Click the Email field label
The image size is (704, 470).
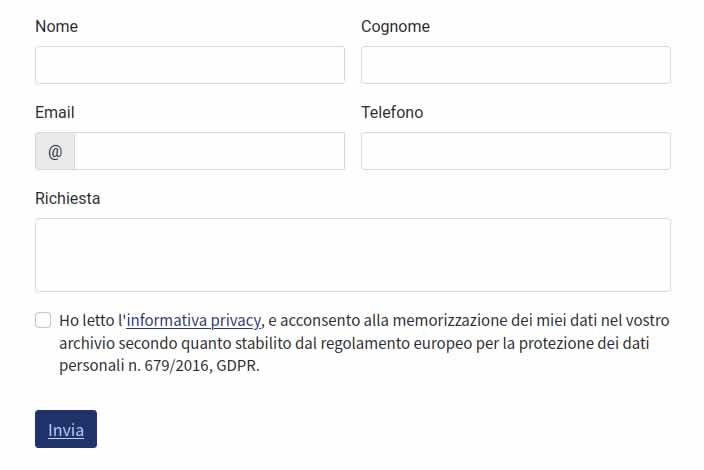click(x=55, y=112)
